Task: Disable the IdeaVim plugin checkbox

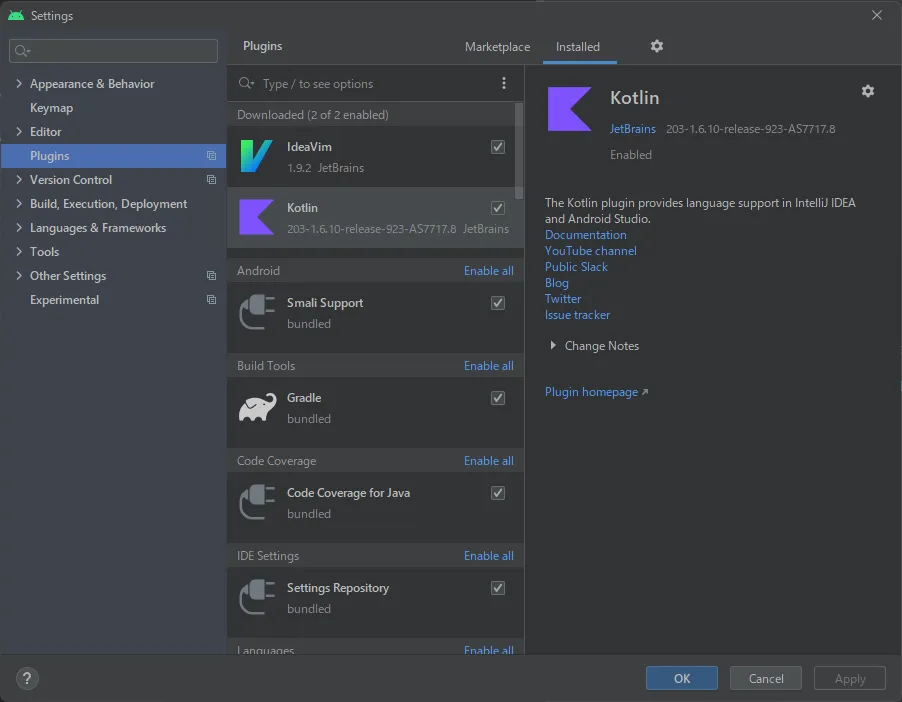Action: coord(498,147)
